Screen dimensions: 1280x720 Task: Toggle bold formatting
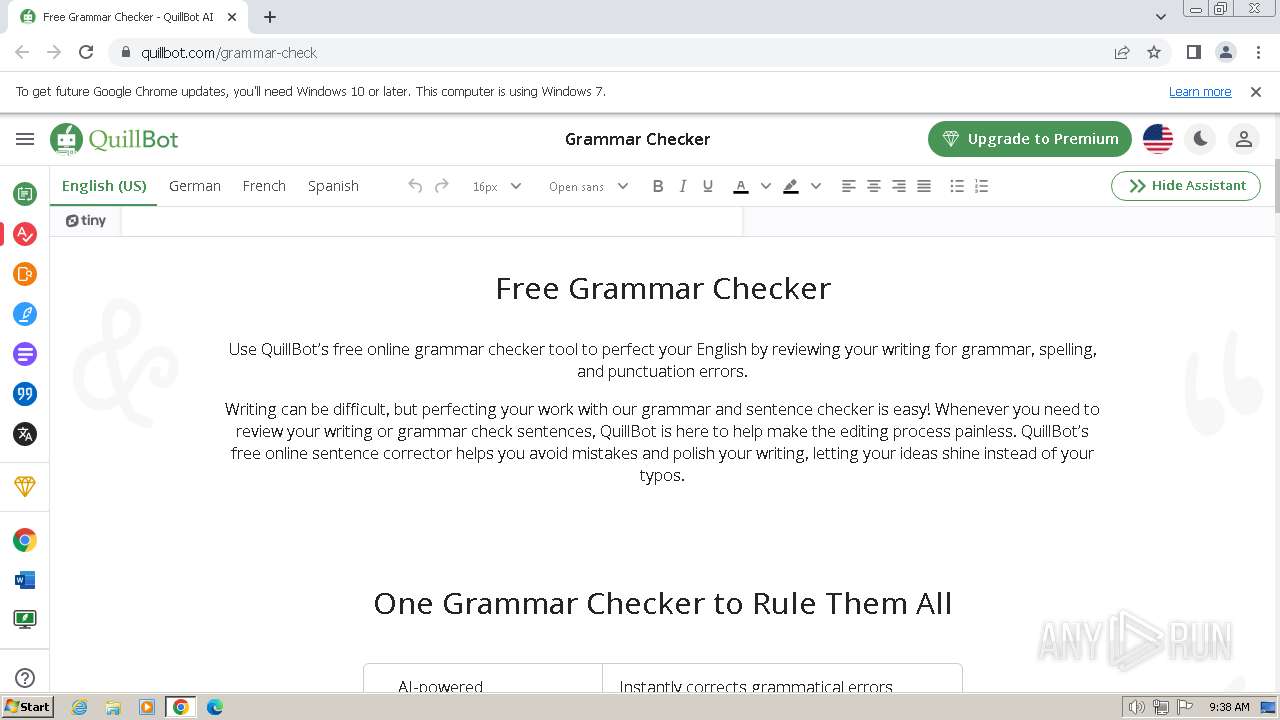coord(658,186)
